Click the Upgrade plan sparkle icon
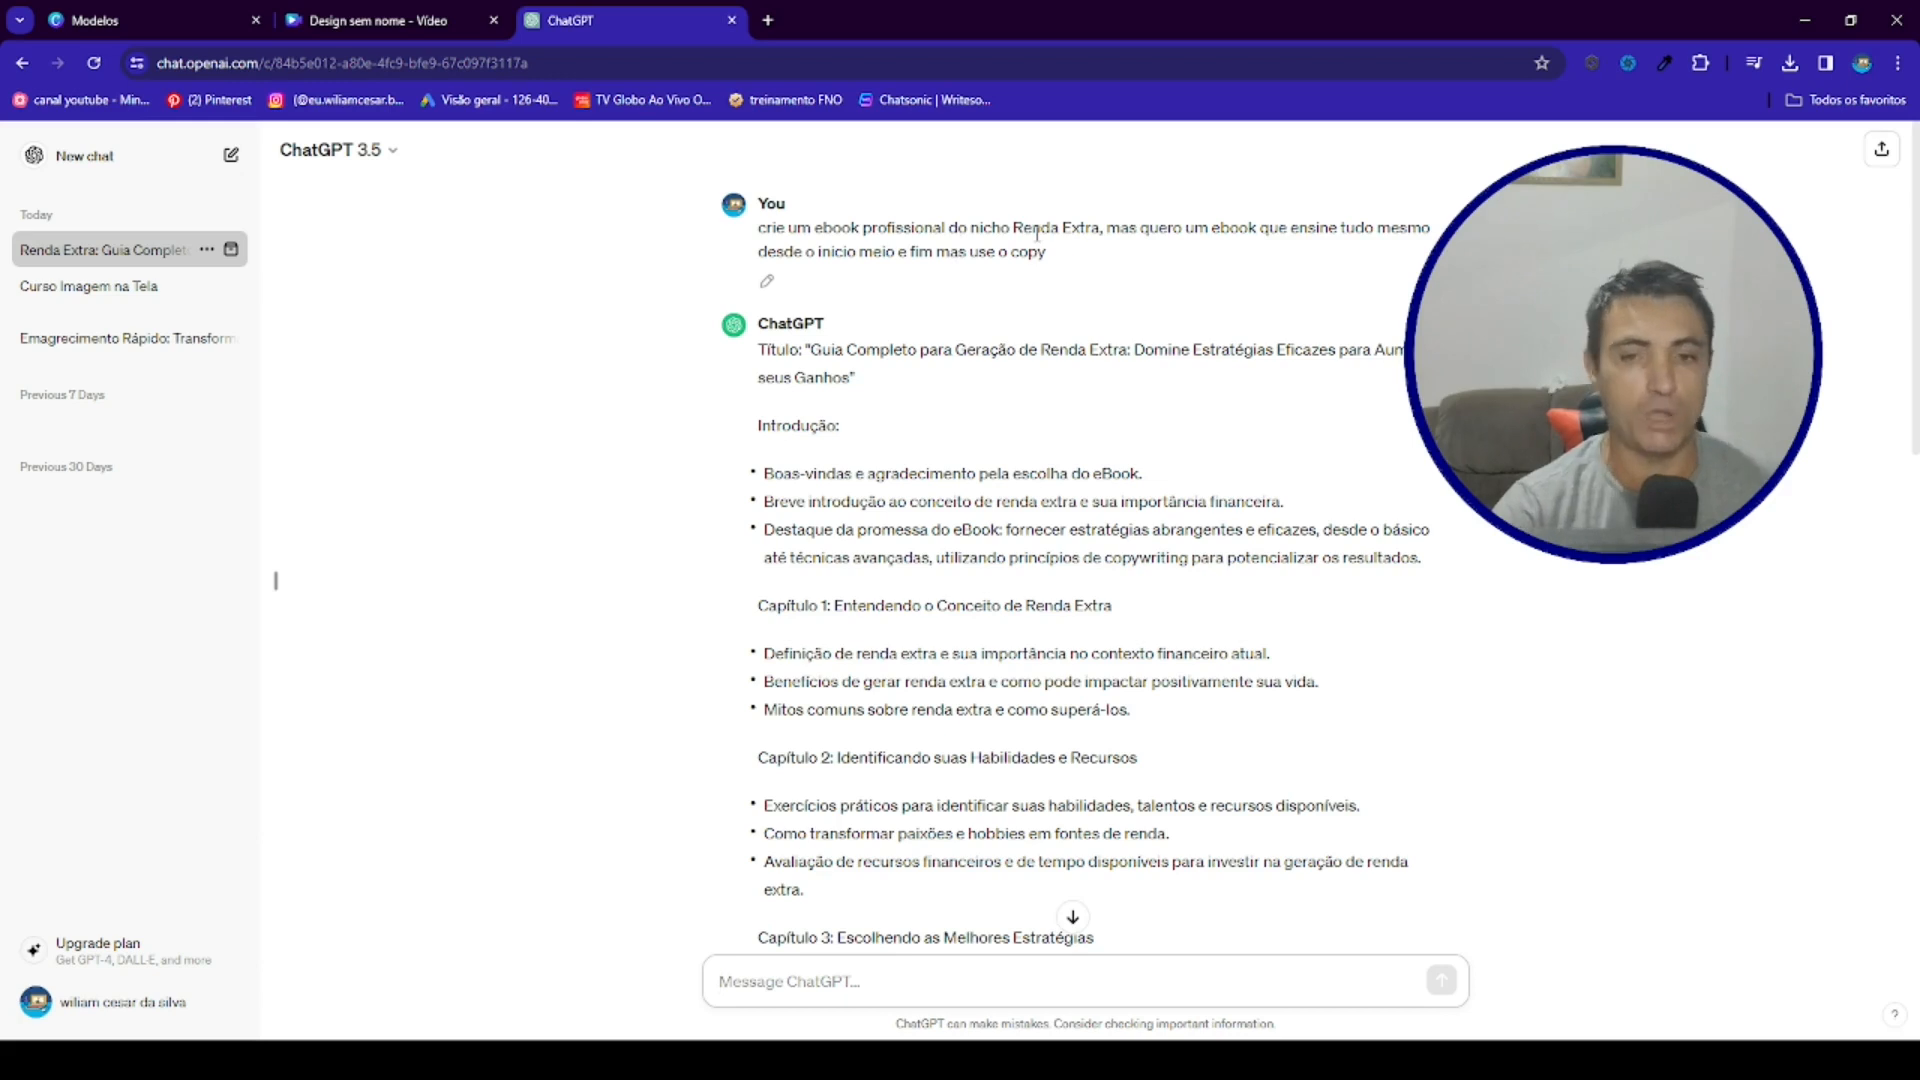 tap(34, 950)
